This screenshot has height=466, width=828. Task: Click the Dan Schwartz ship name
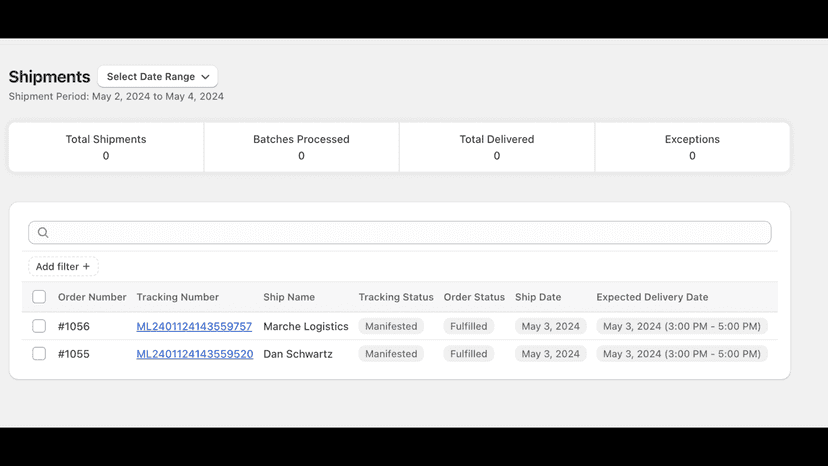click(x=298, y=354)
